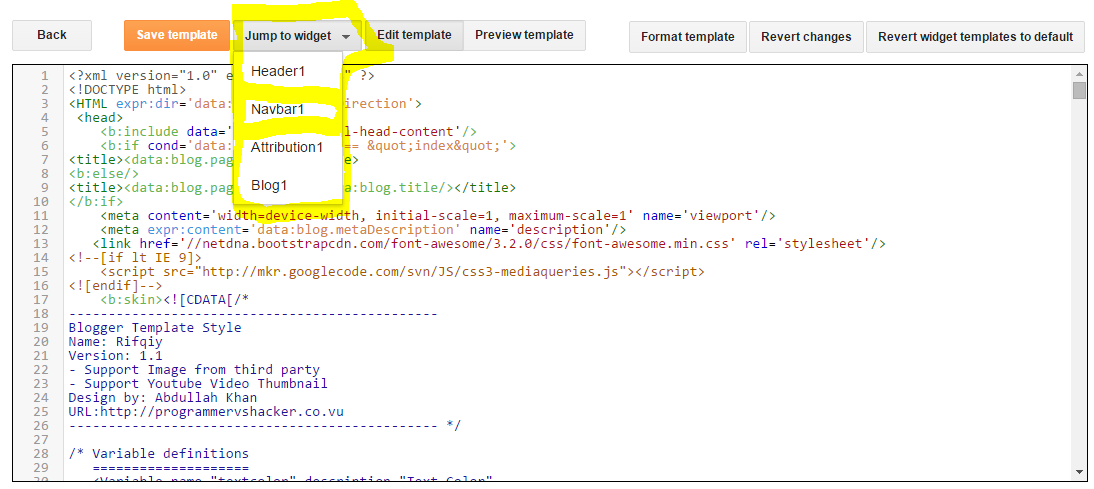The height and width of the screenshot is (489, 1094).
Task: Revert changes to the template
Action: 806,37
